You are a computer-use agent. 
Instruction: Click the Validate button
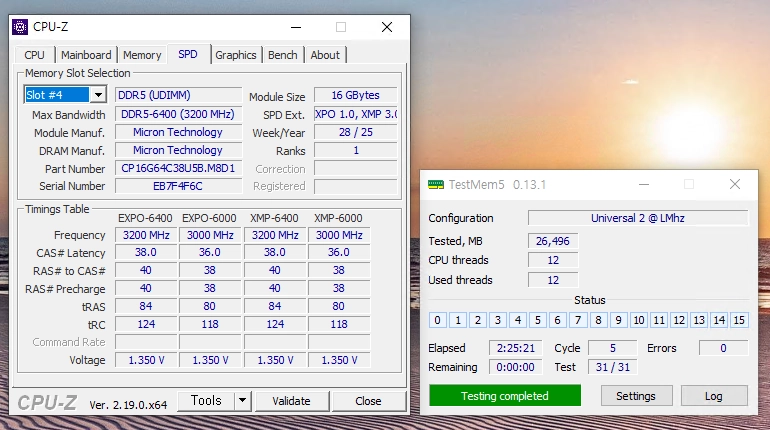click(x=292, y=401)
